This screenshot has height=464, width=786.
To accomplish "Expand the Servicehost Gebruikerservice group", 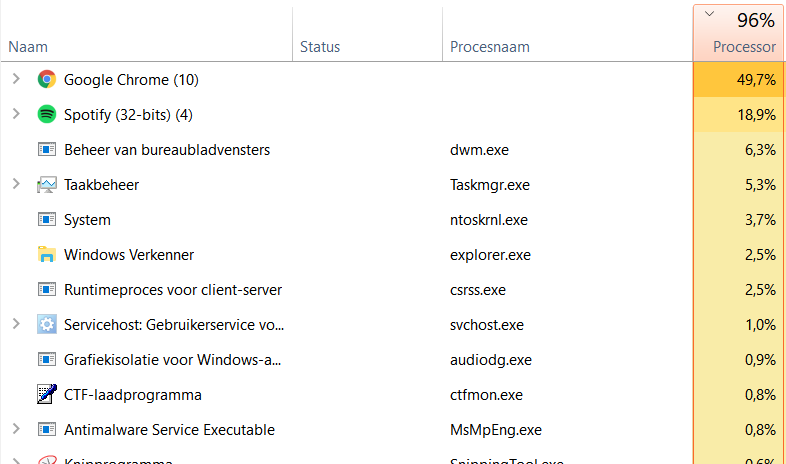I will 15,325.
